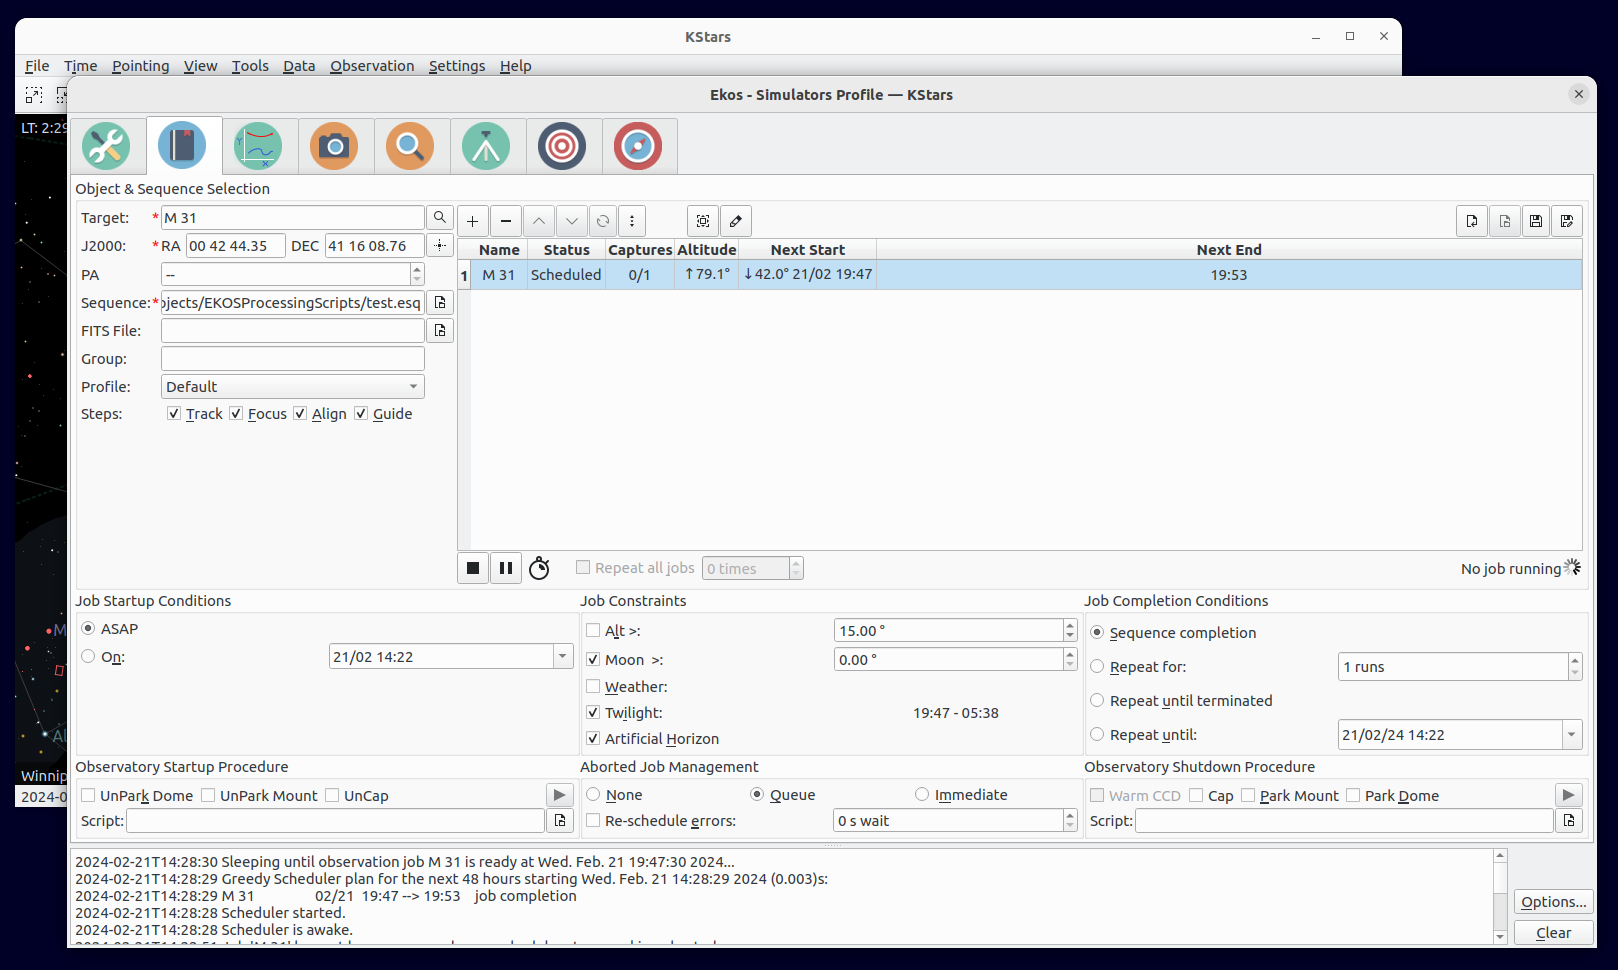1618x970 pixels.
Task: Open the Ekos Capture module (camera icon)
Action: pos(335,146)
